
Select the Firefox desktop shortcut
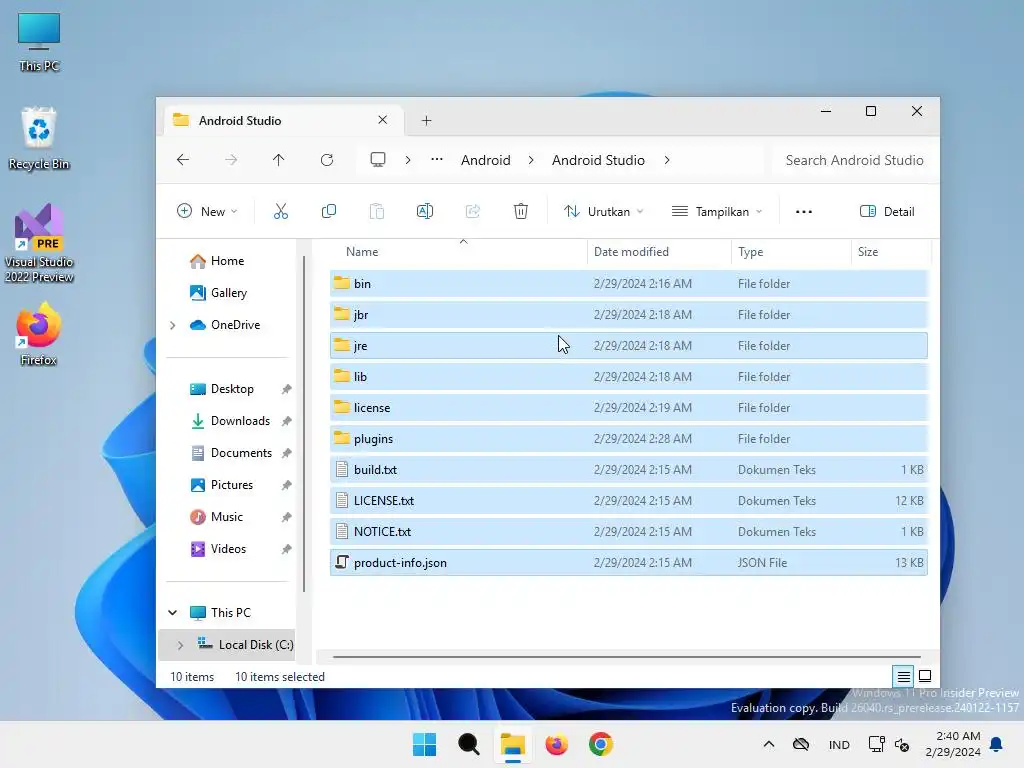point(39,334)
